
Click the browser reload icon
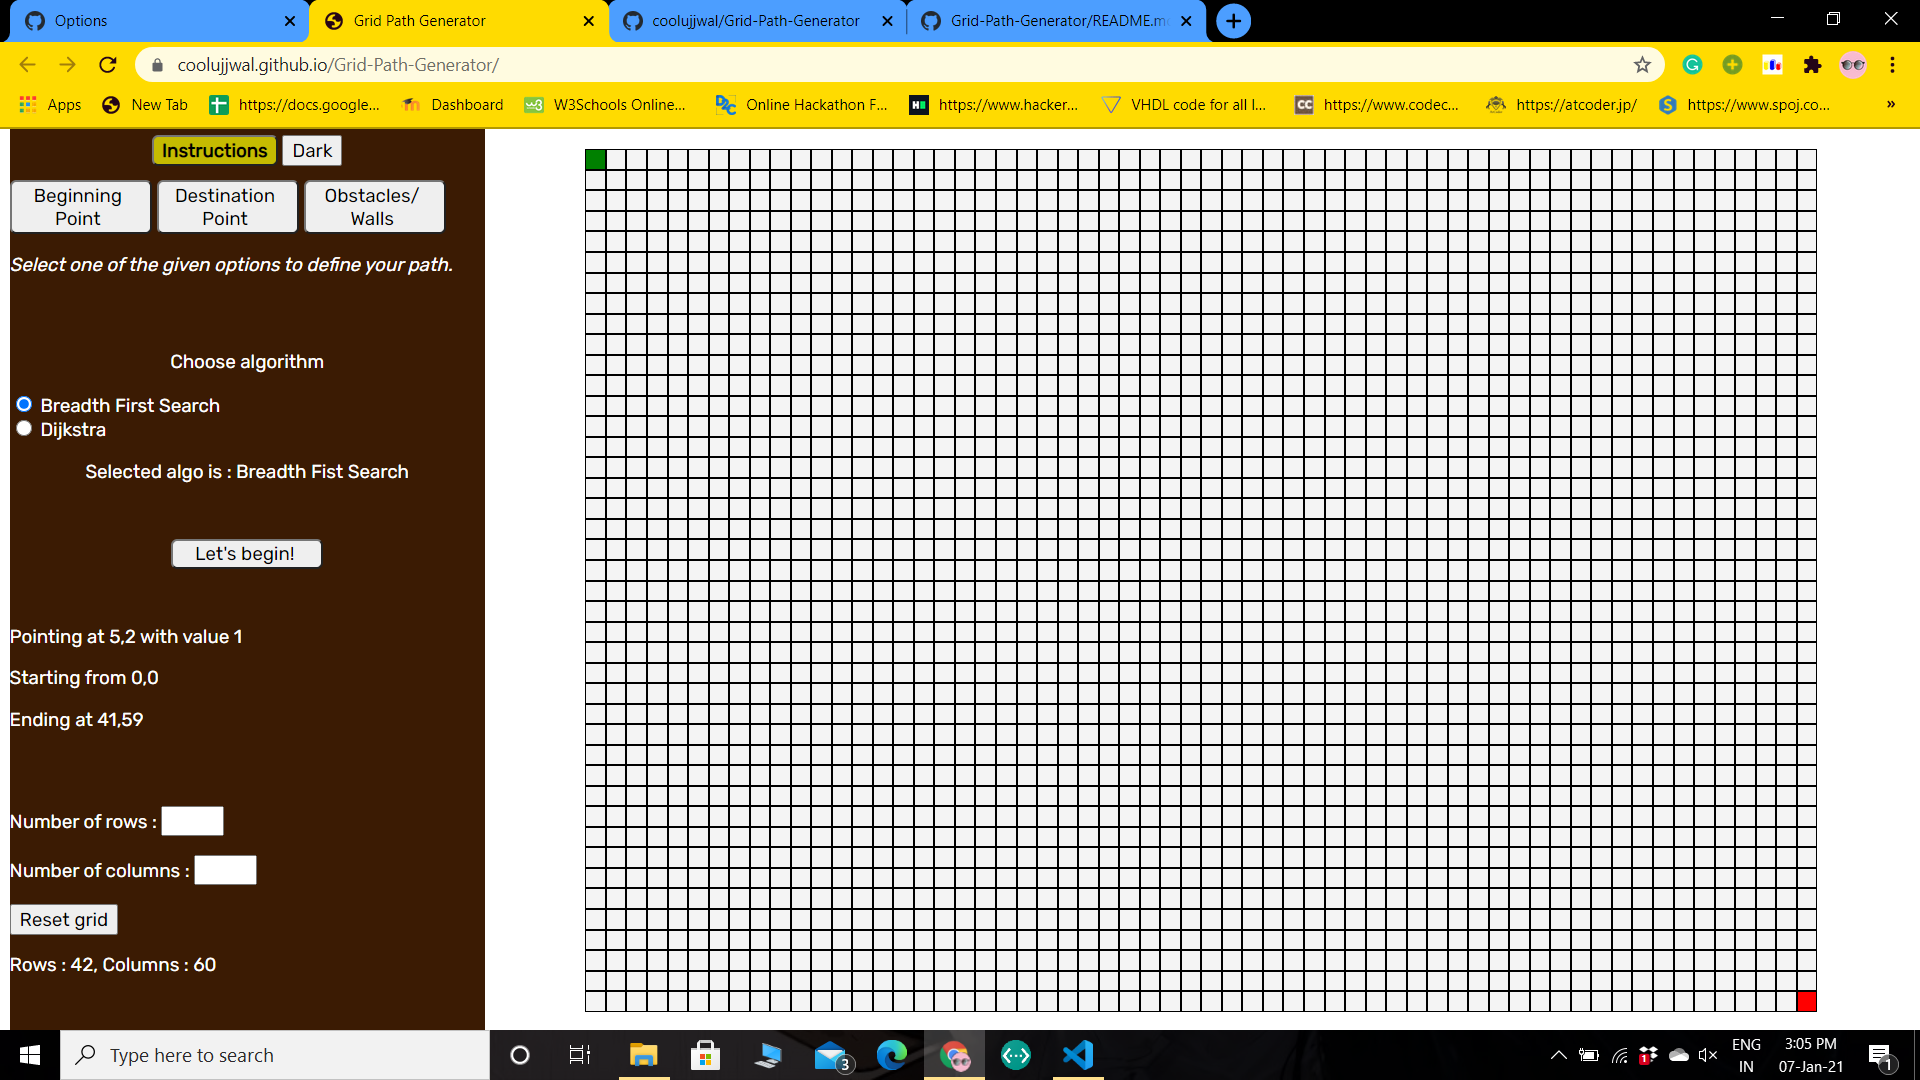tap(108, 65)
